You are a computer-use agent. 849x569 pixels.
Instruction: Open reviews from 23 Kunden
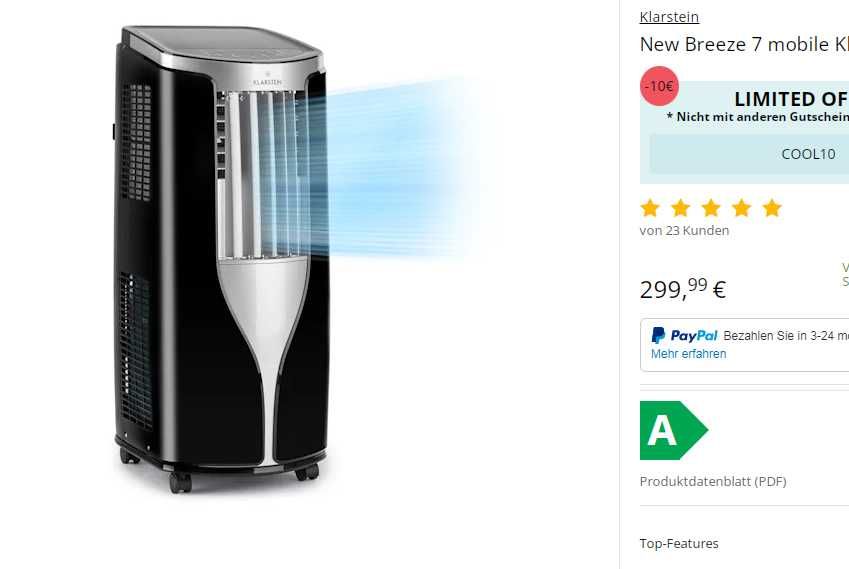[684, 231]
